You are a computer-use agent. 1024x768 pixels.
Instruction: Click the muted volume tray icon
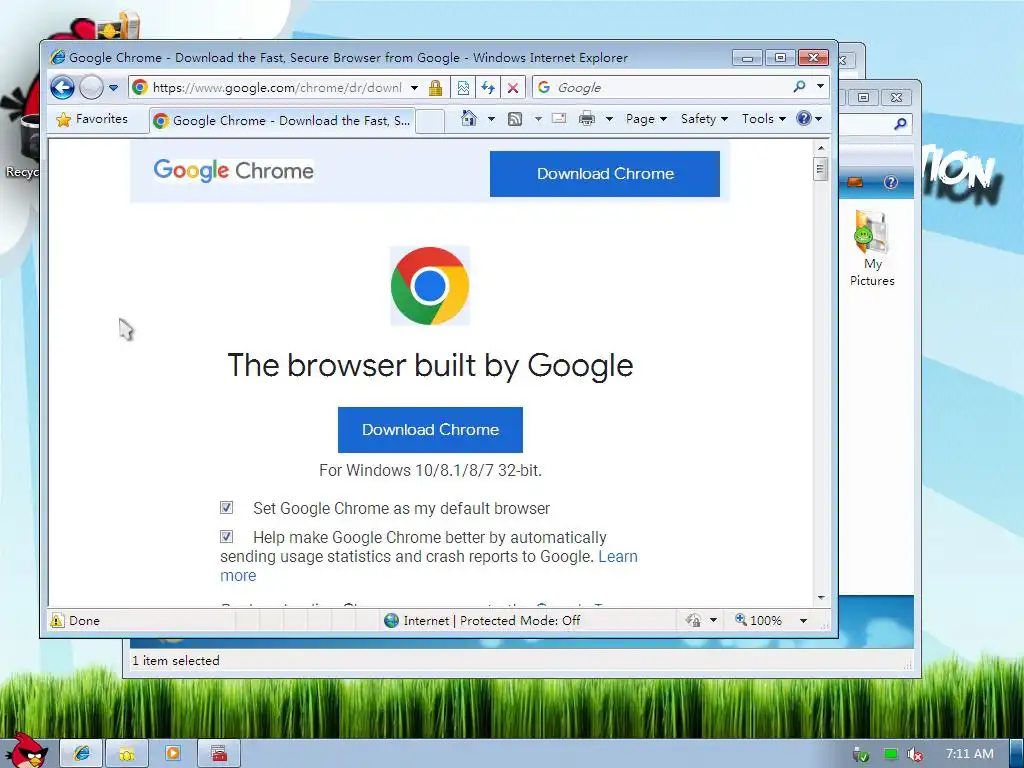point(915,754)
